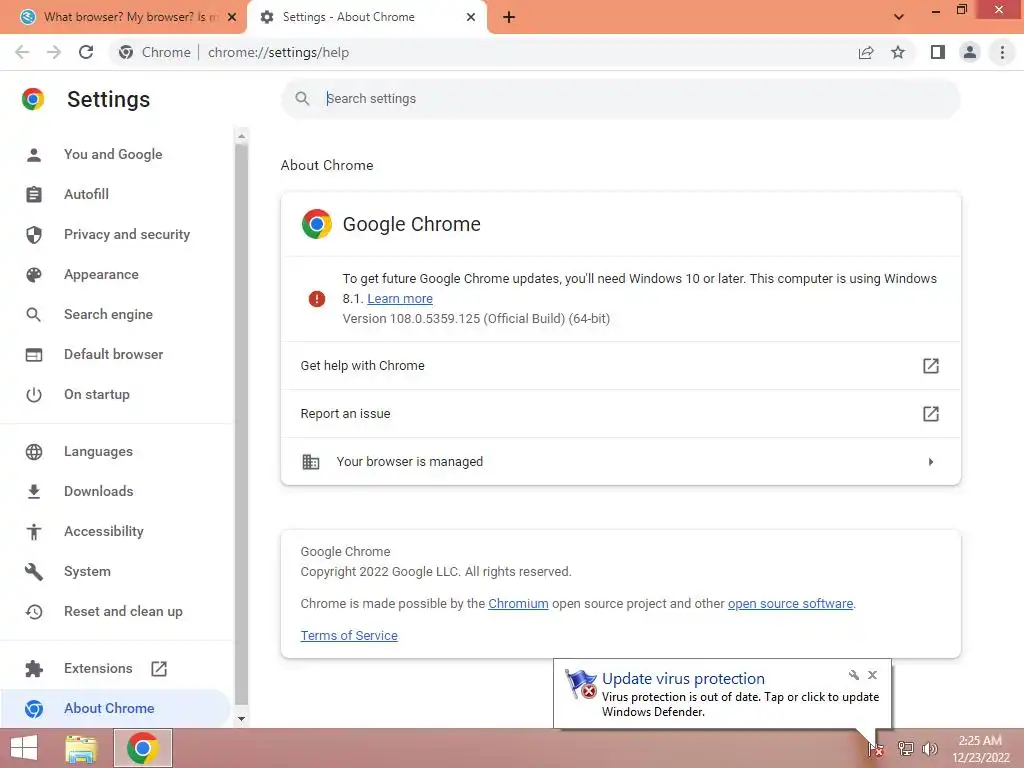Open You and Google settings
The image size is (1024, 768).
tap(113, 154)
